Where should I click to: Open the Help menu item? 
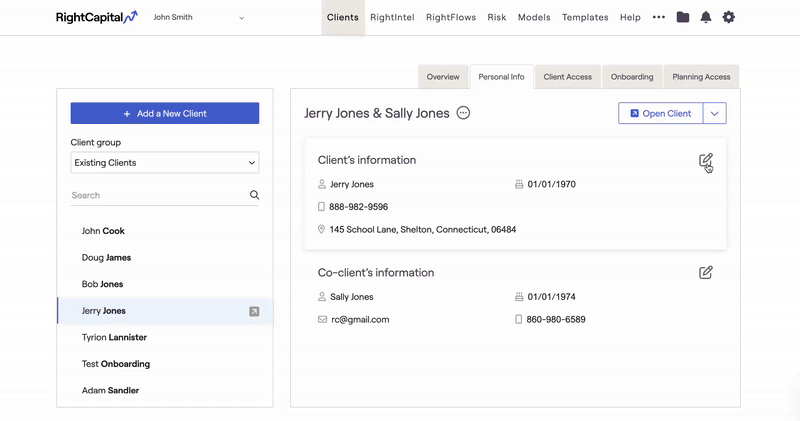(630, 17)
